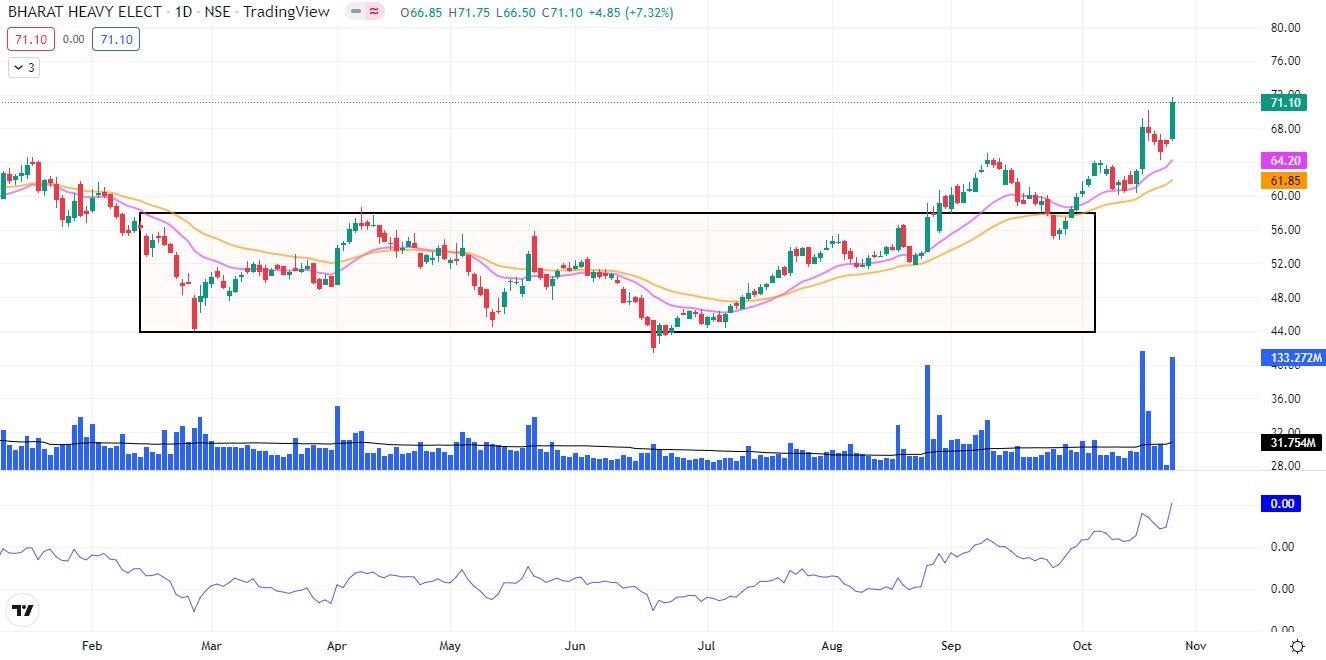
Task: Click the TradingView logo icon
Action: pos(23,610)
